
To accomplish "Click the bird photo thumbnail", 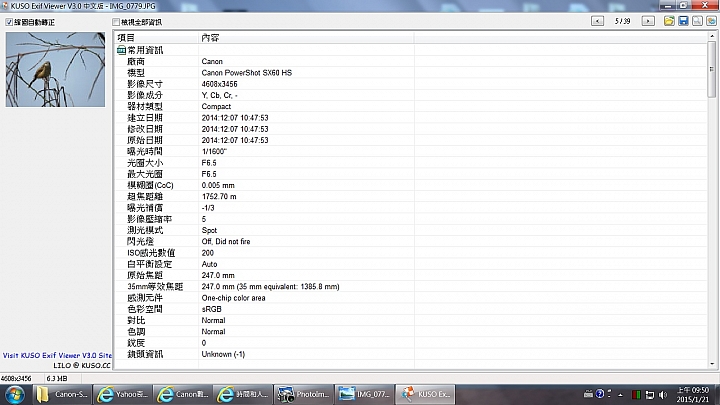I will (55, 69).
